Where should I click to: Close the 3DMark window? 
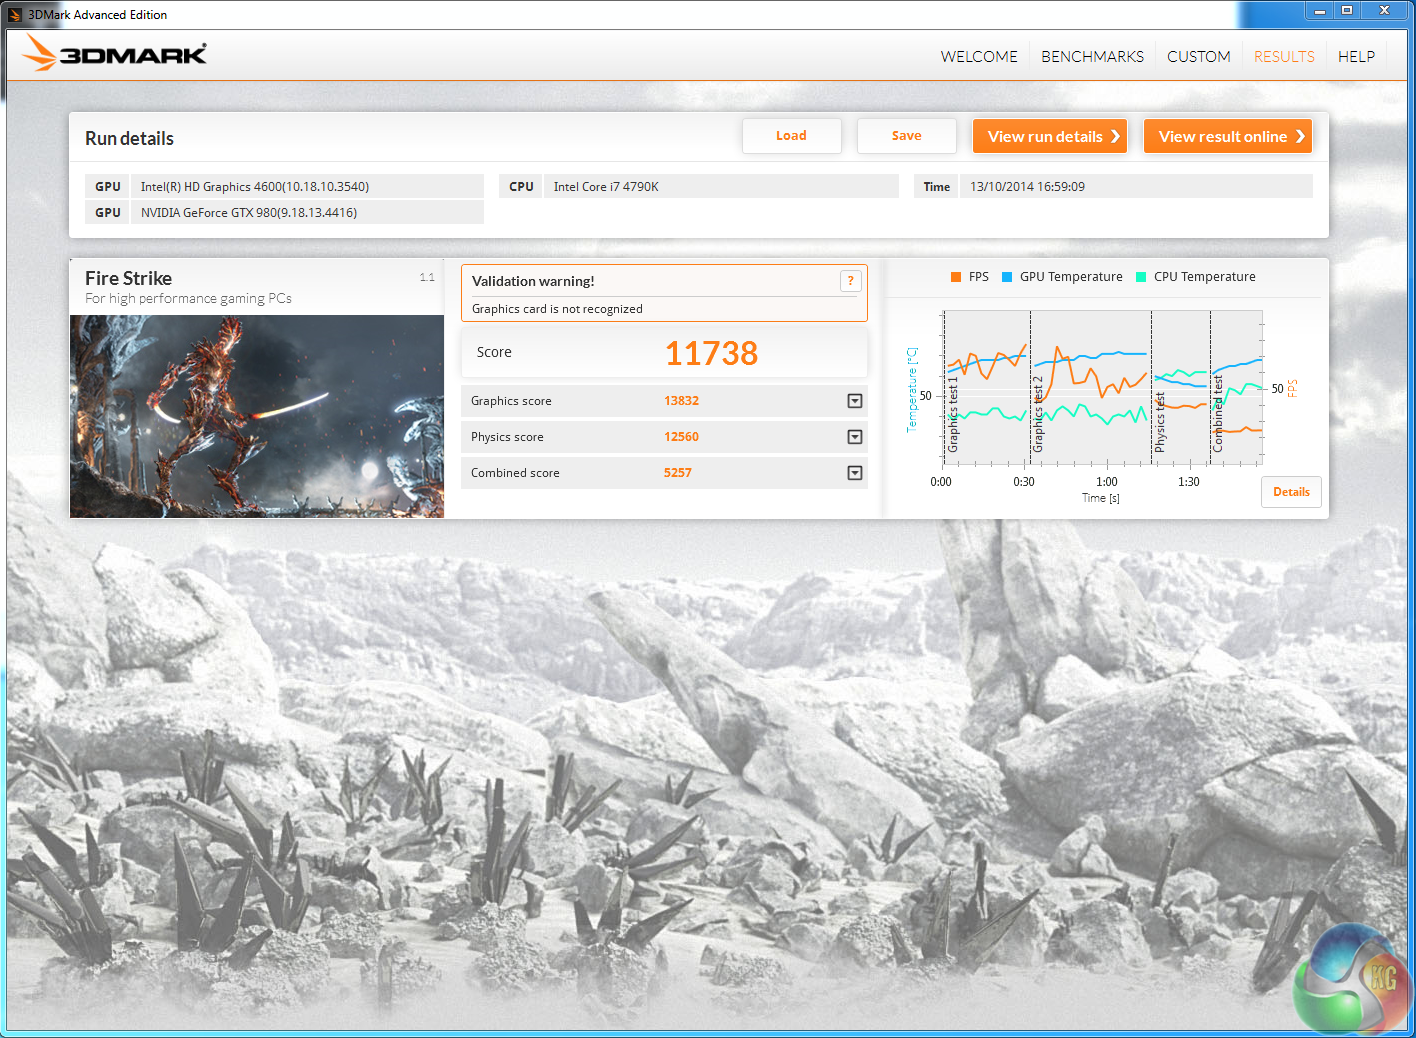point(1384,11)
